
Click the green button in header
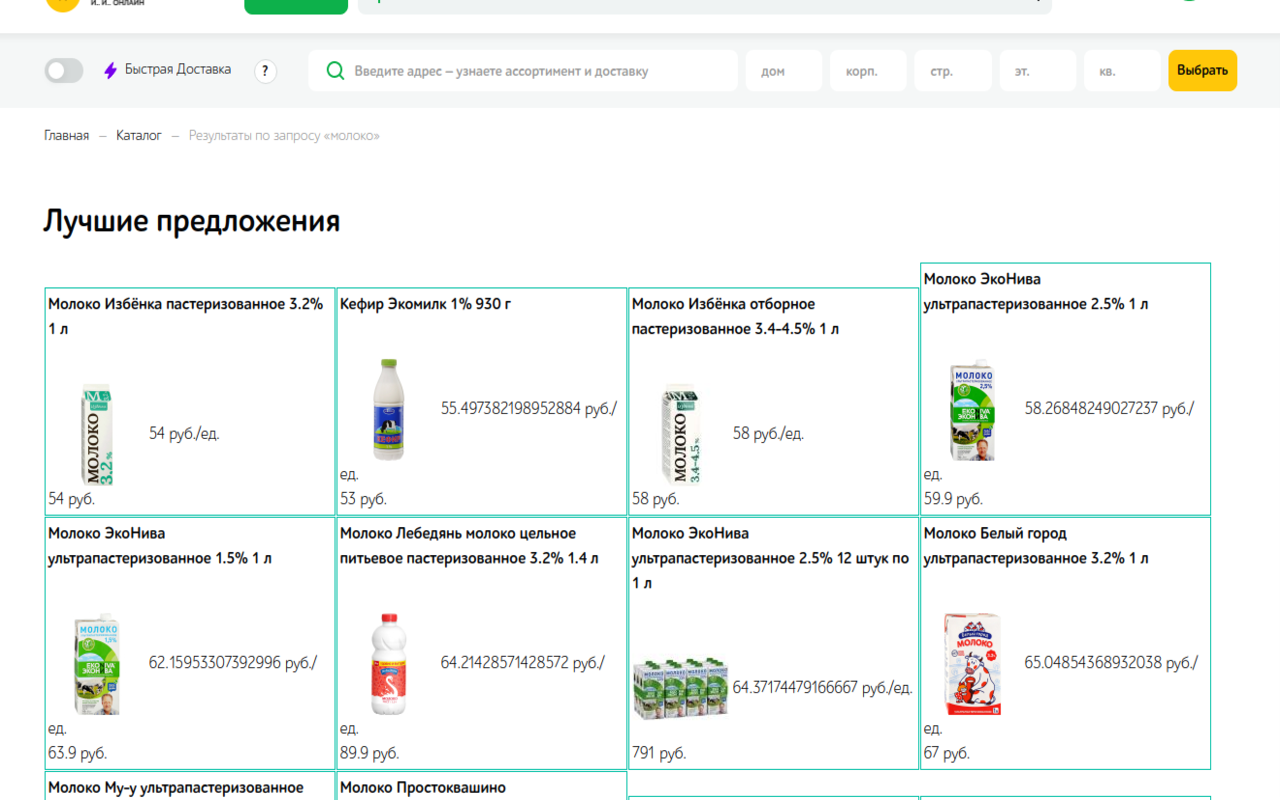[296, 6]
